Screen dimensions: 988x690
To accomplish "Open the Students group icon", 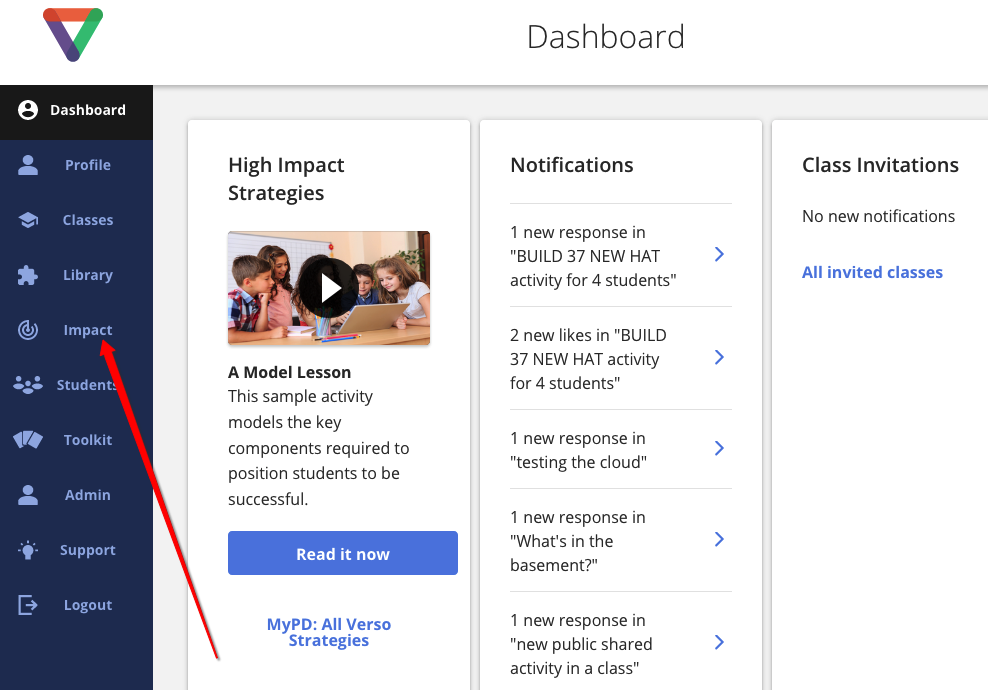I will point(28,384).
